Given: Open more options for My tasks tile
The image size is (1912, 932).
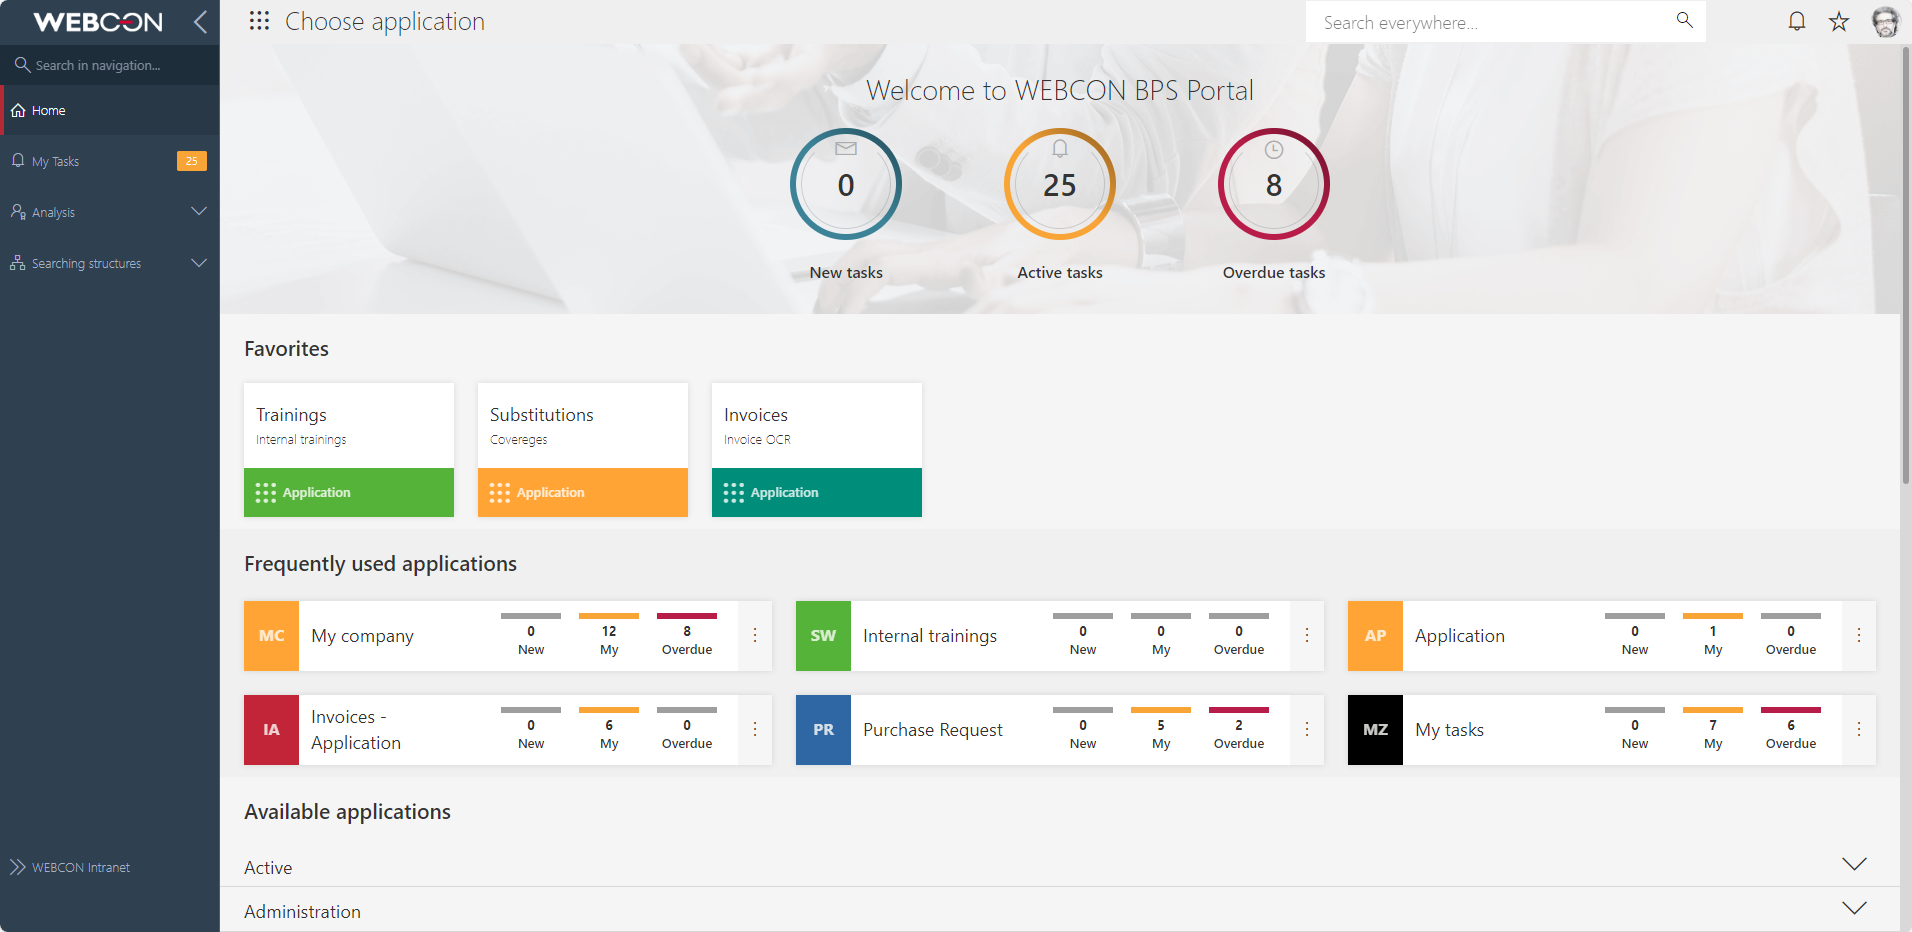Looking at the screenshot, I should 1859,730.
